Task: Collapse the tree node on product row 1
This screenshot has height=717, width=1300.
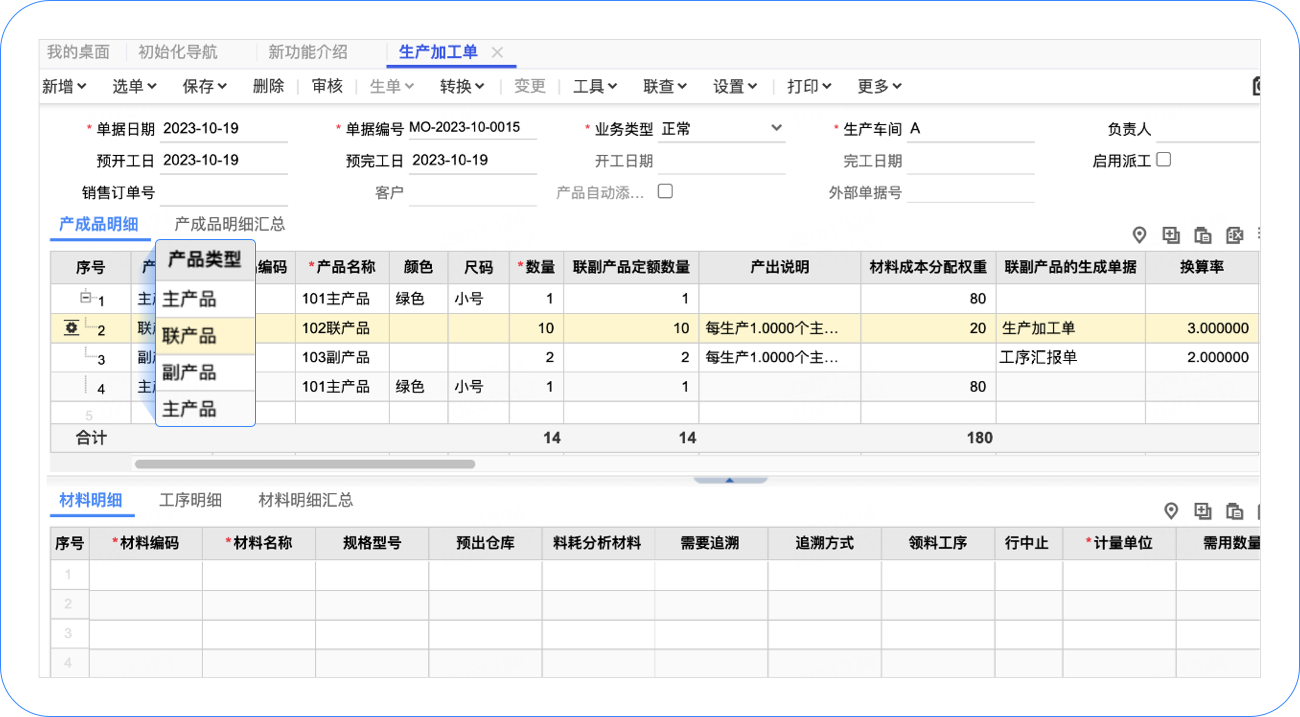Action: pyautogui.click(x=86, y=297)
